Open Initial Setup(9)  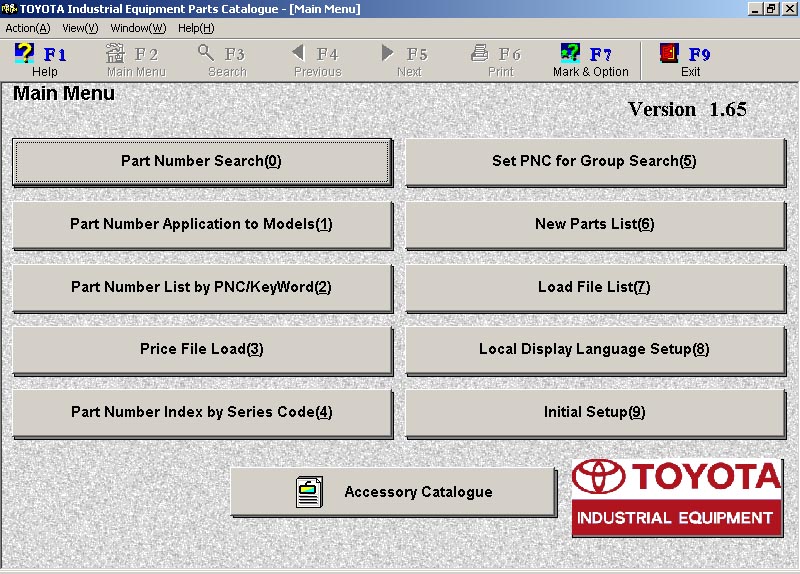595,413
